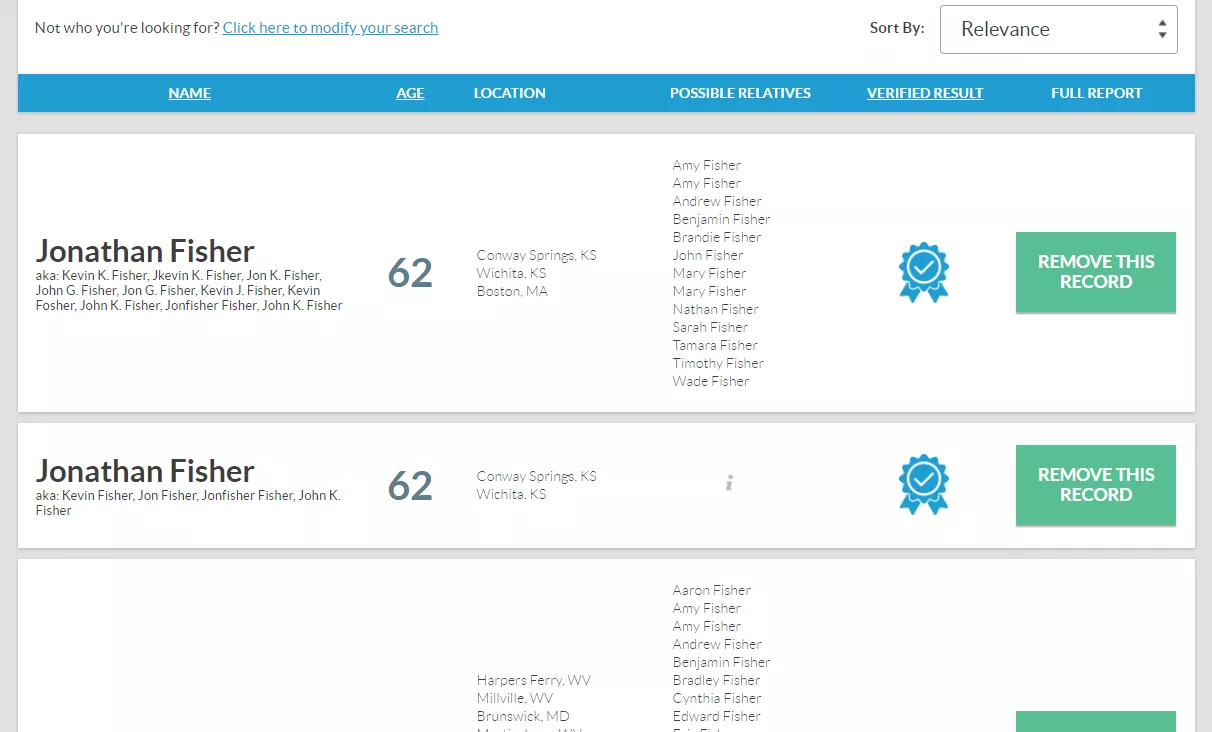Image resolution: width=1212 pixels, height=732 pixels.
Task: Click the link to modify your search
Action: click(330, 28)
